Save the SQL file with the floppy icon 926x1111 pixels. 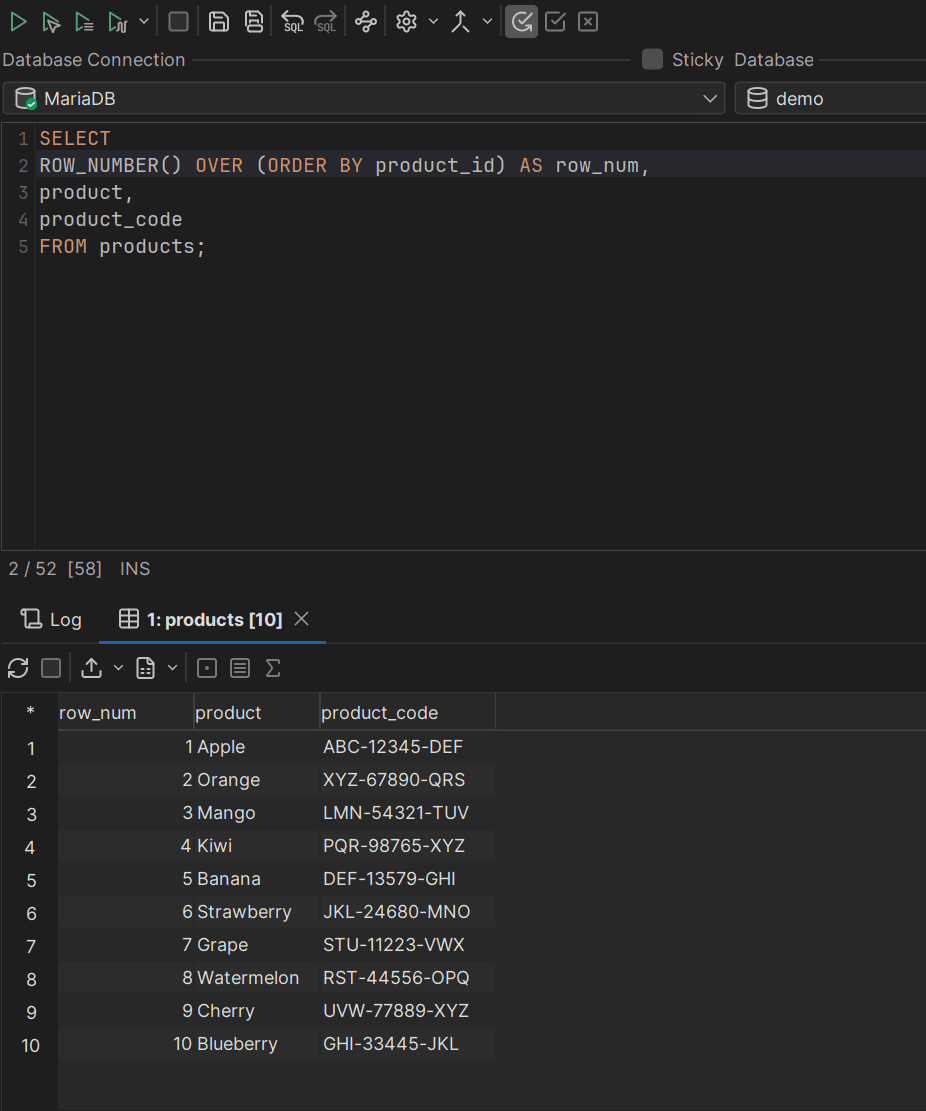[219, 22]
